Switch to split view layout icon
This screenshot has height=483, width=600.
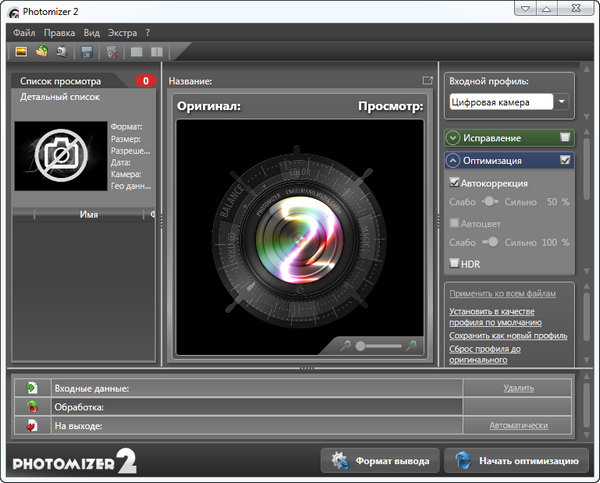(x=157, y=52)
